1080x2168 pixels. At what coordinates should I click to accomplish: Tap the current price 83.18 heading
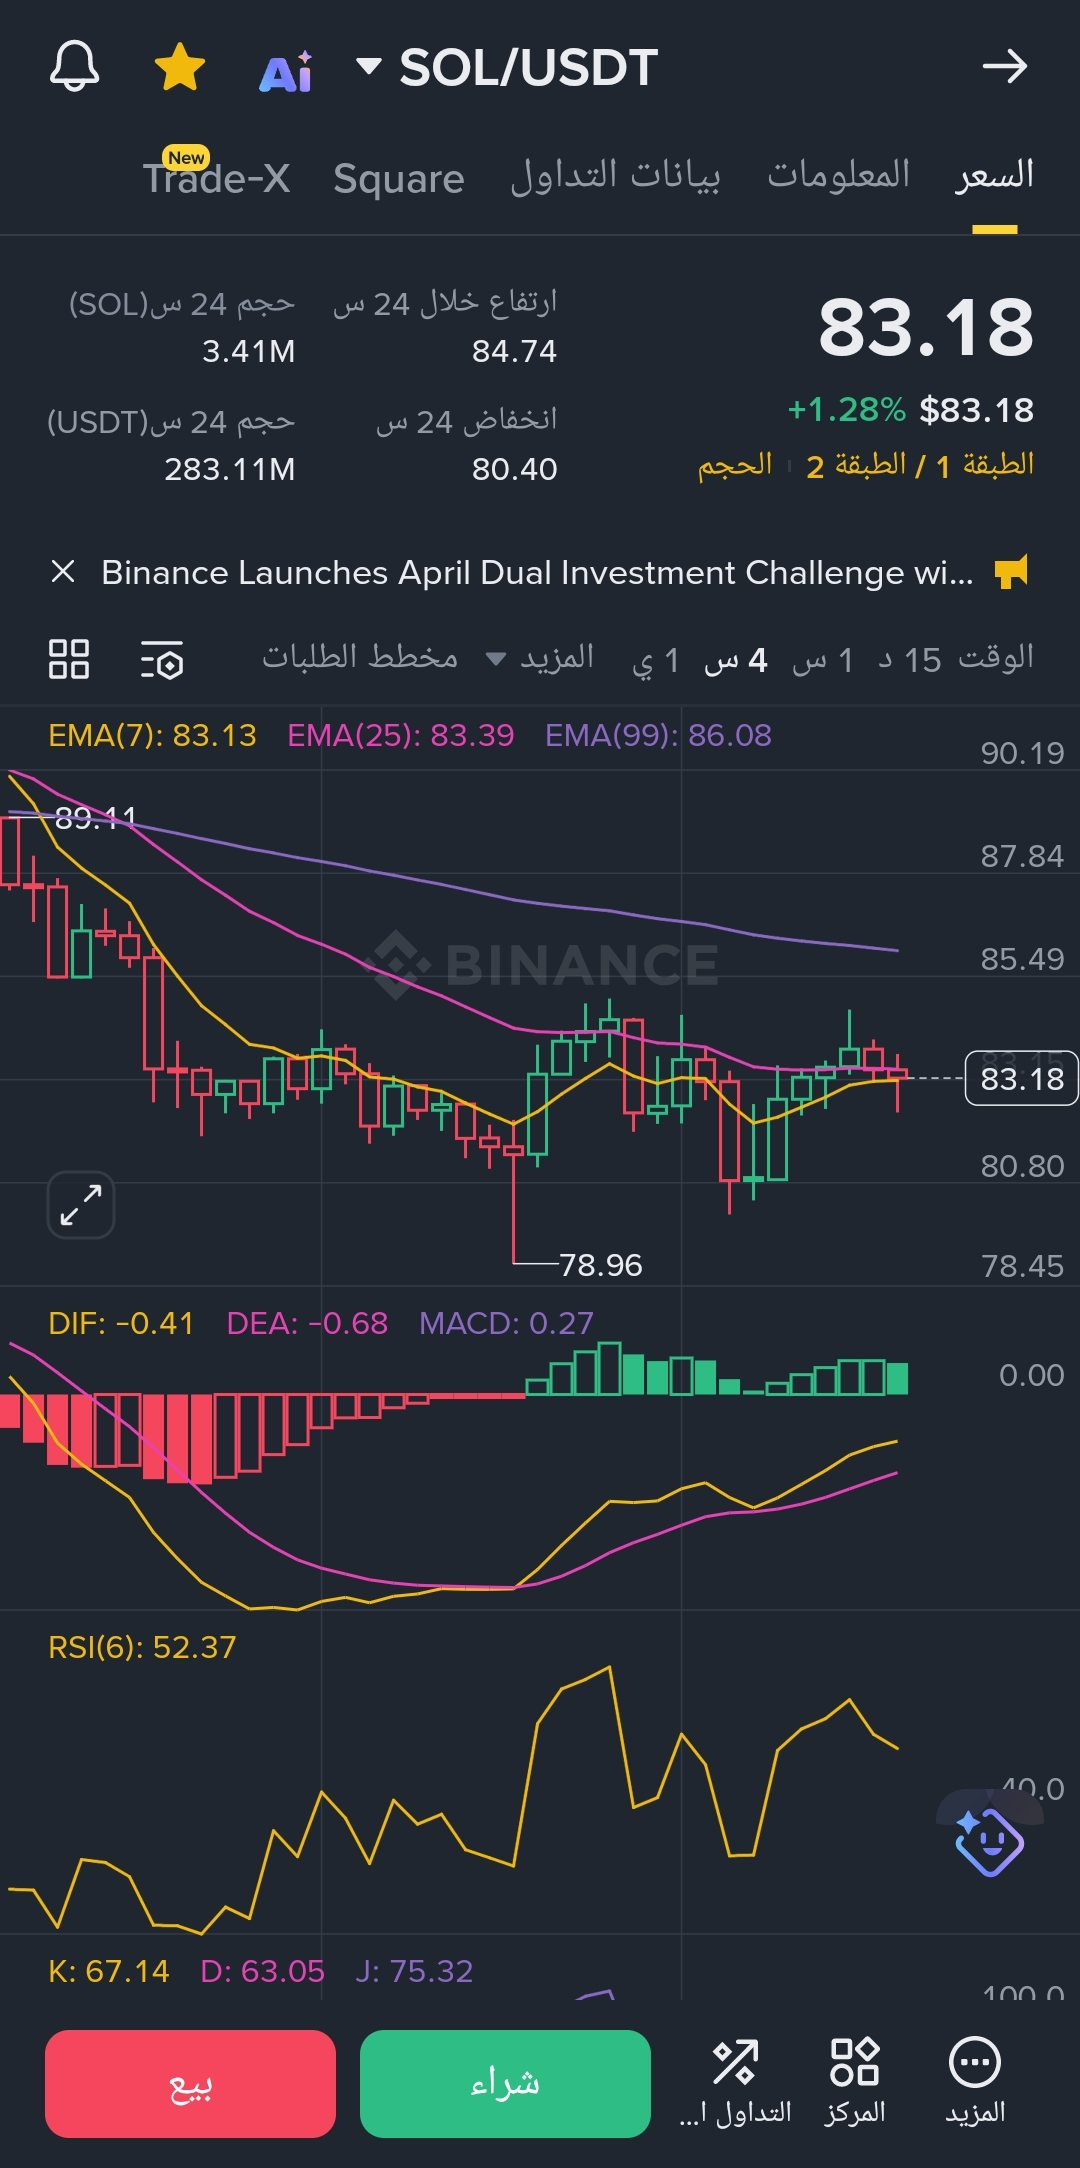(926, 327)
